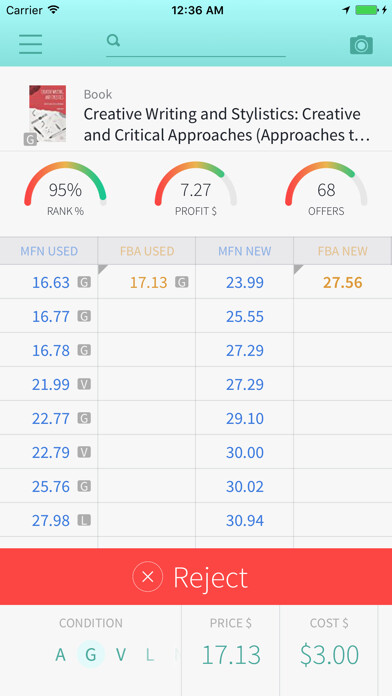The width and height of the screenshot is (392, 696).
Task: Tap G badge on book cover
Action: pos(30,140)
